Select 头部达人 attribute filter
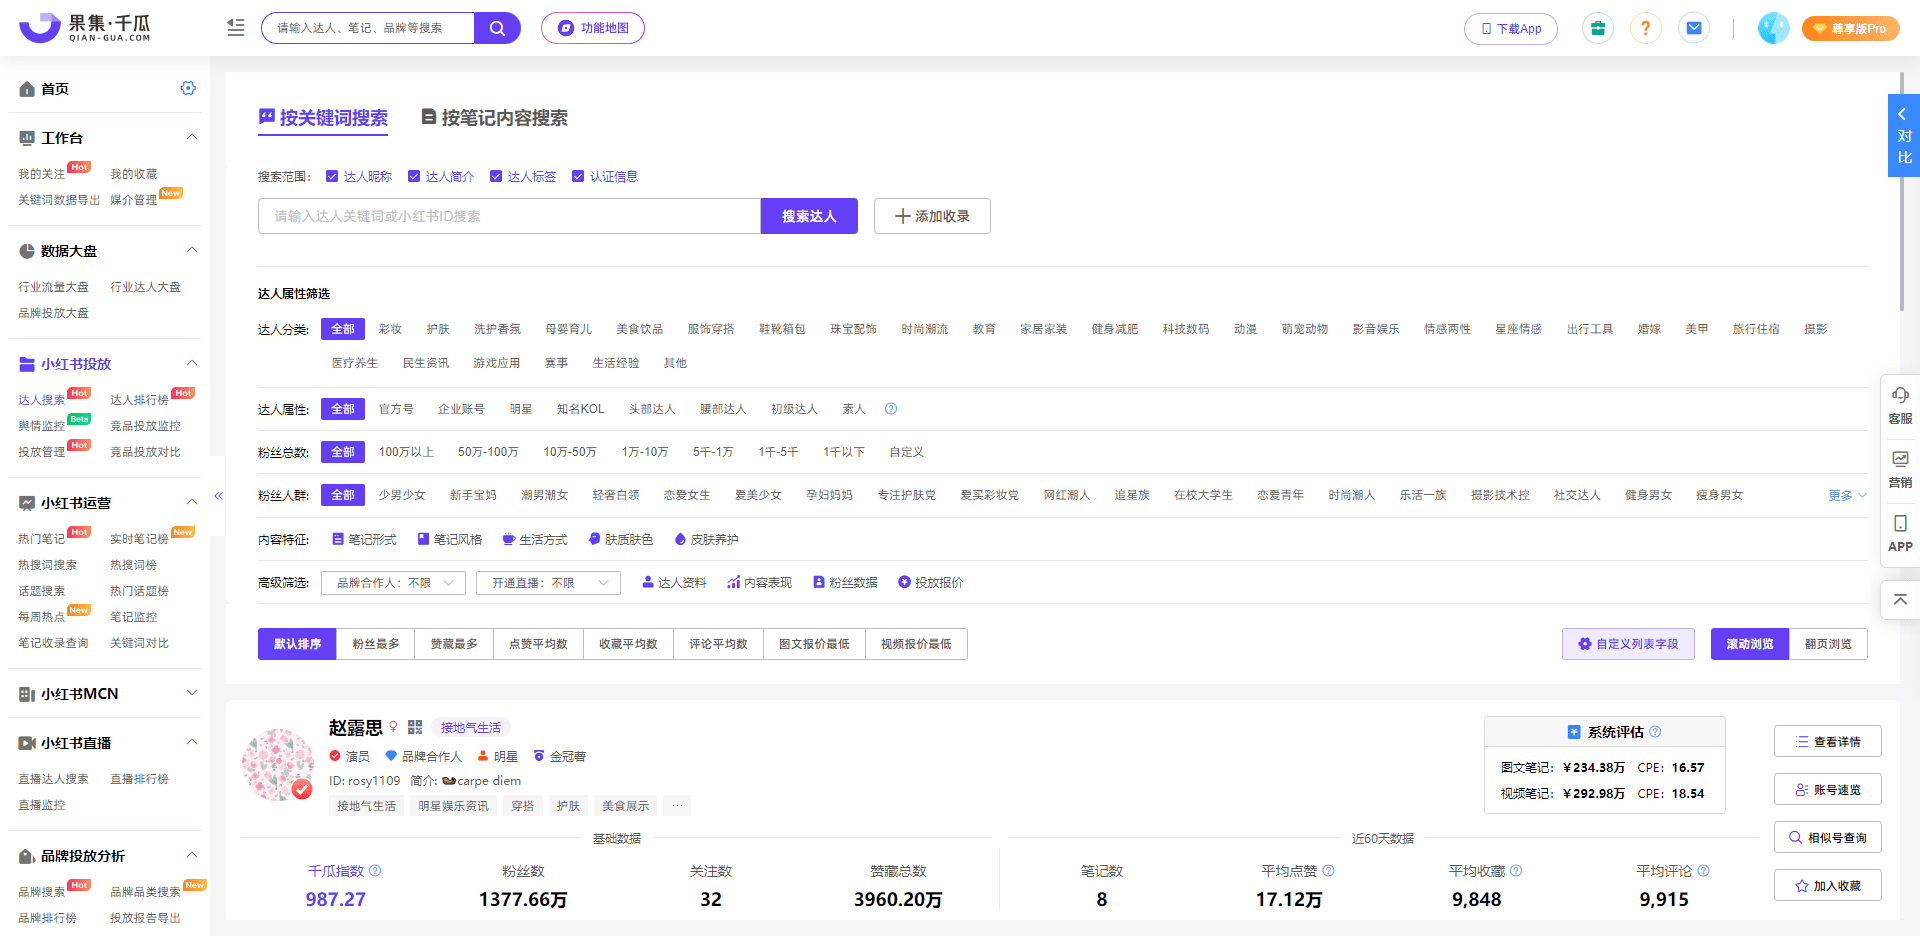 click(x=652, y=409)
